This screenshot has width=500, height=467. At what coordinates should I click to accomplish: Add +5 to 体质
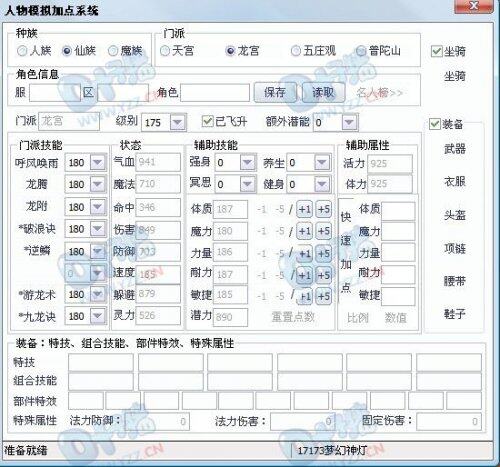pos(324,210)
